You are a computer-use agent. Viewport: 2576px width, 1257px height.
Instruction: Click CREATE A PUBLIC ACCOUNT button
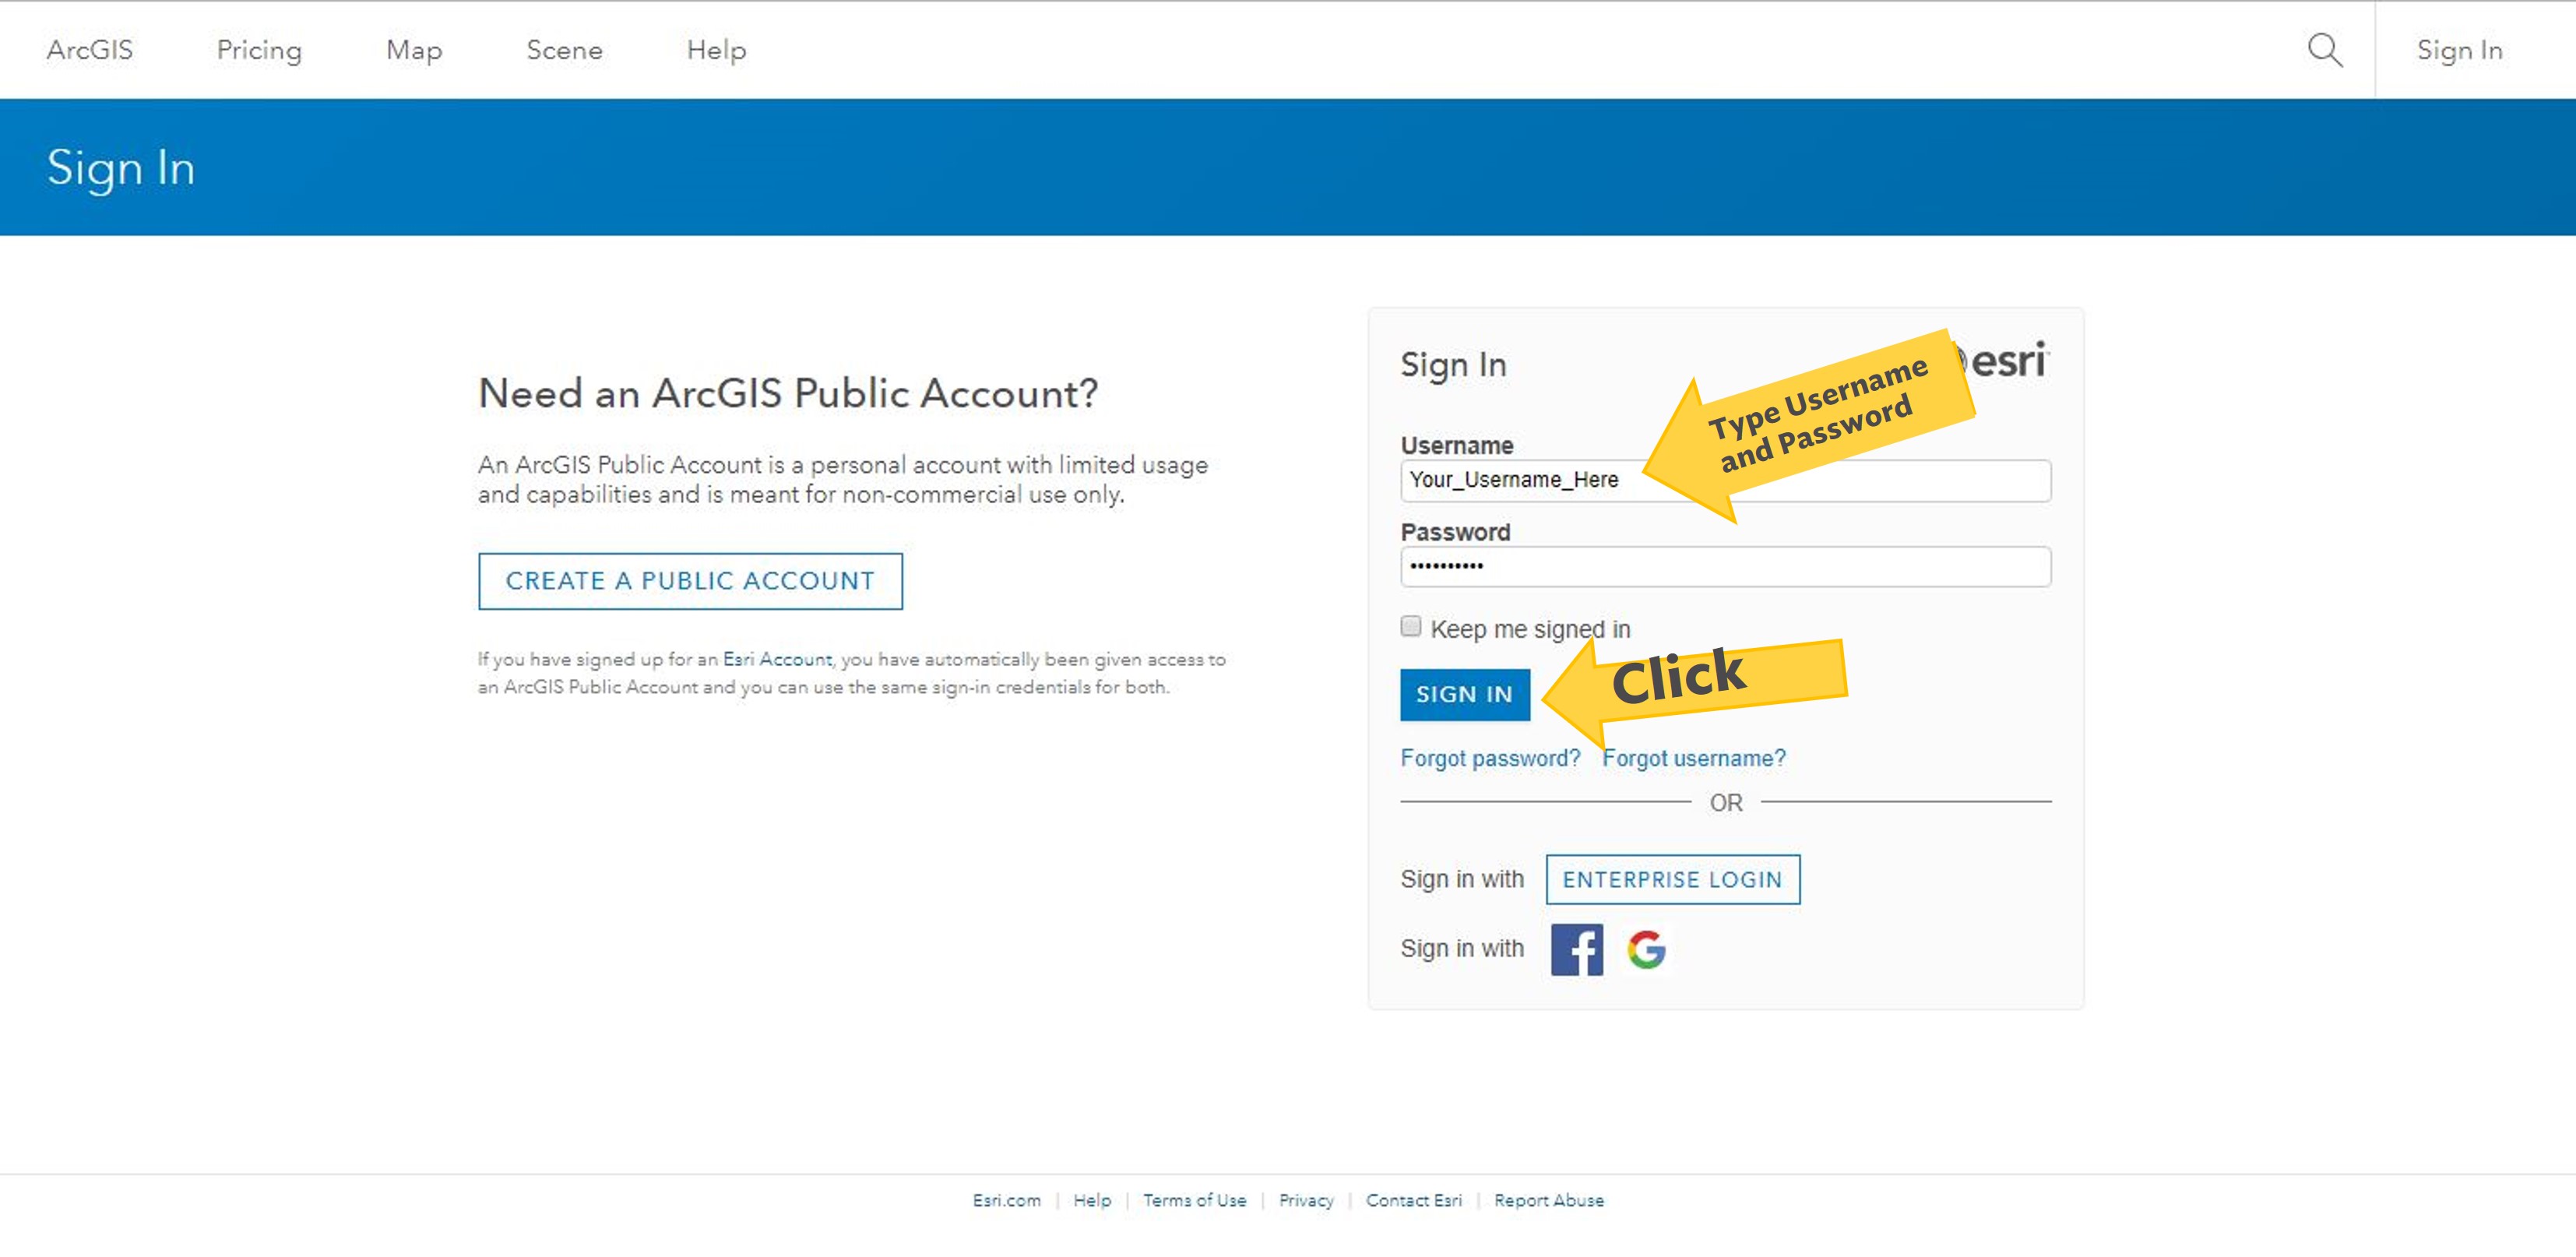(690, 581)
